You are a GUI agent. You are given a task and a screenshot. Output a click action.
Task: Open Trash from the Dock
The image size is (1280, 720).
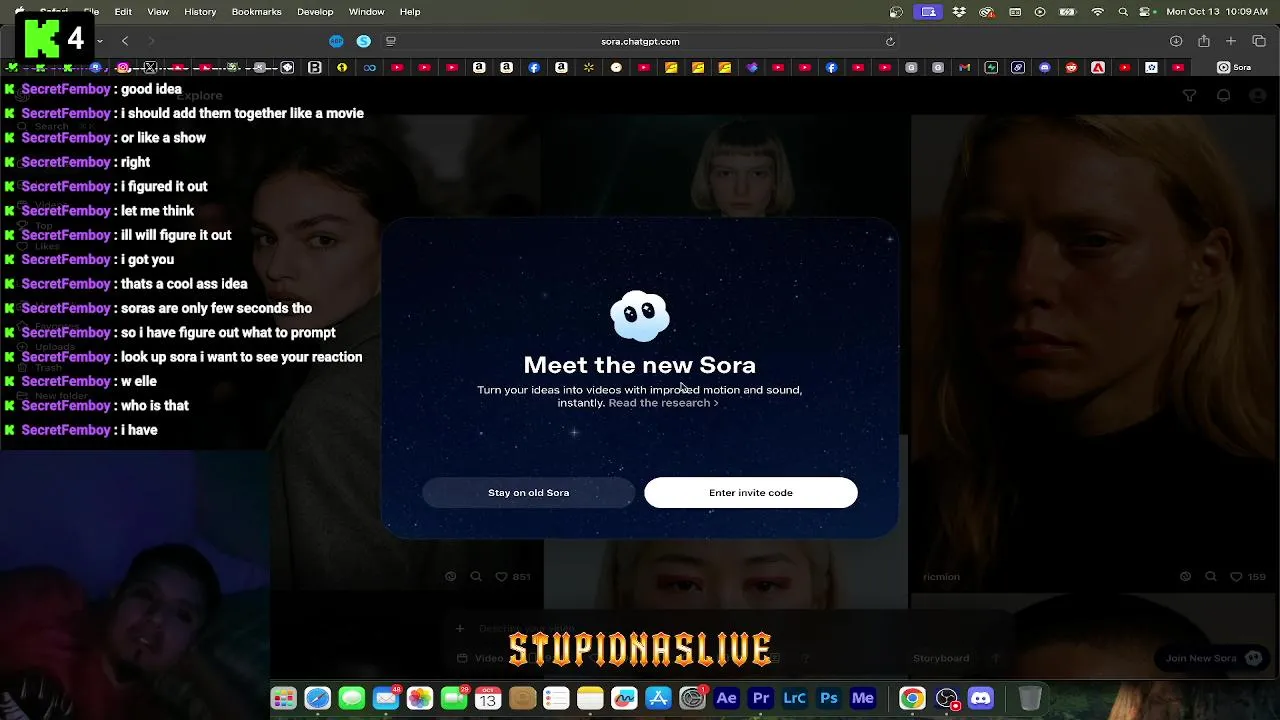[x=1030, y=698]
